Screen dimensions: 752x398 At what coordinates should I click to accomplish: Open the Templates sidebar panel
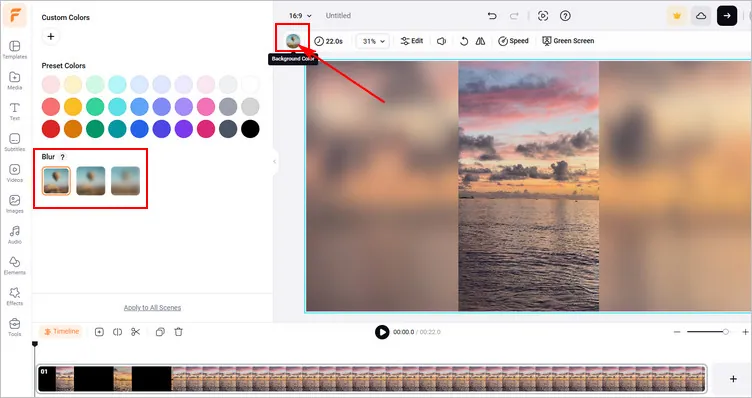[x=15, y=50]
